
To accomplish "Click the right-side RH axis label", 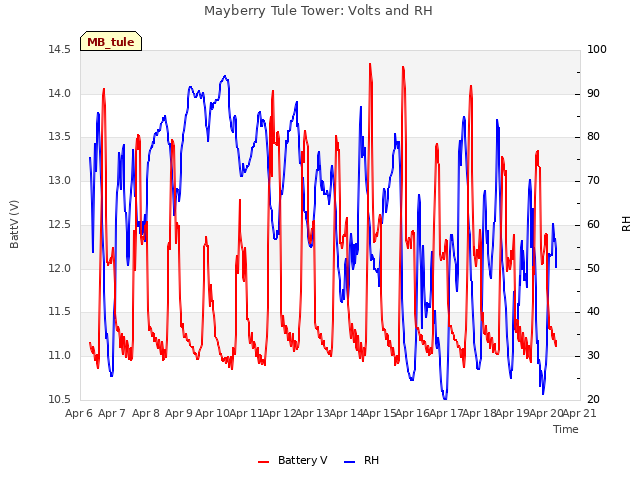I will tap(626, 224).
